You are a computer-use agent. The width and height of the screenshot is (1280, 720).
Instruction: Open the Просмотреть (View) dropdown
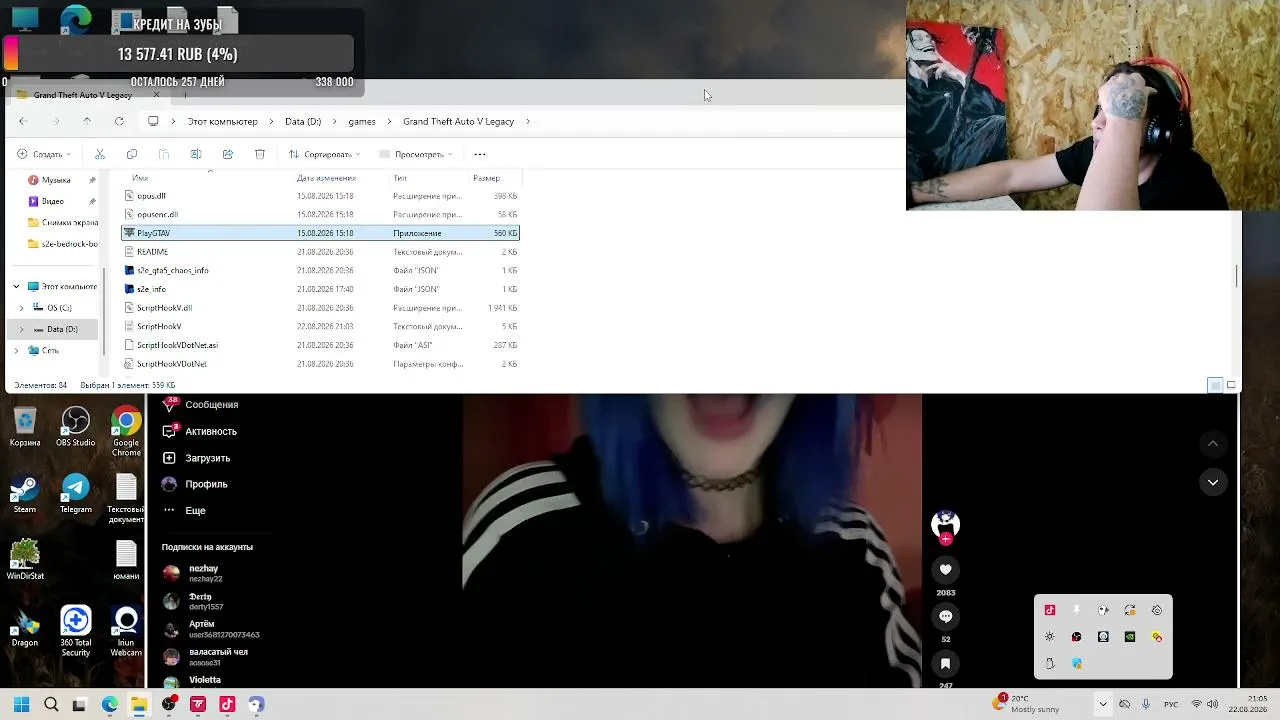tap(416, 154)
